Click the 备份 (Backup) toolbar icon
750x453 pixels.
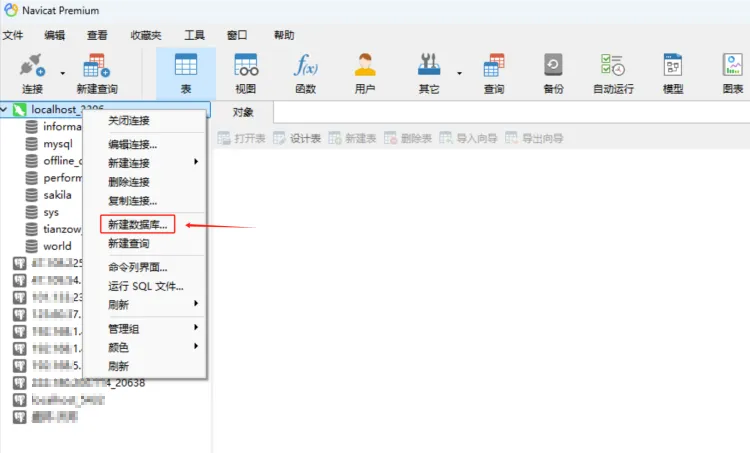[553, 73]
